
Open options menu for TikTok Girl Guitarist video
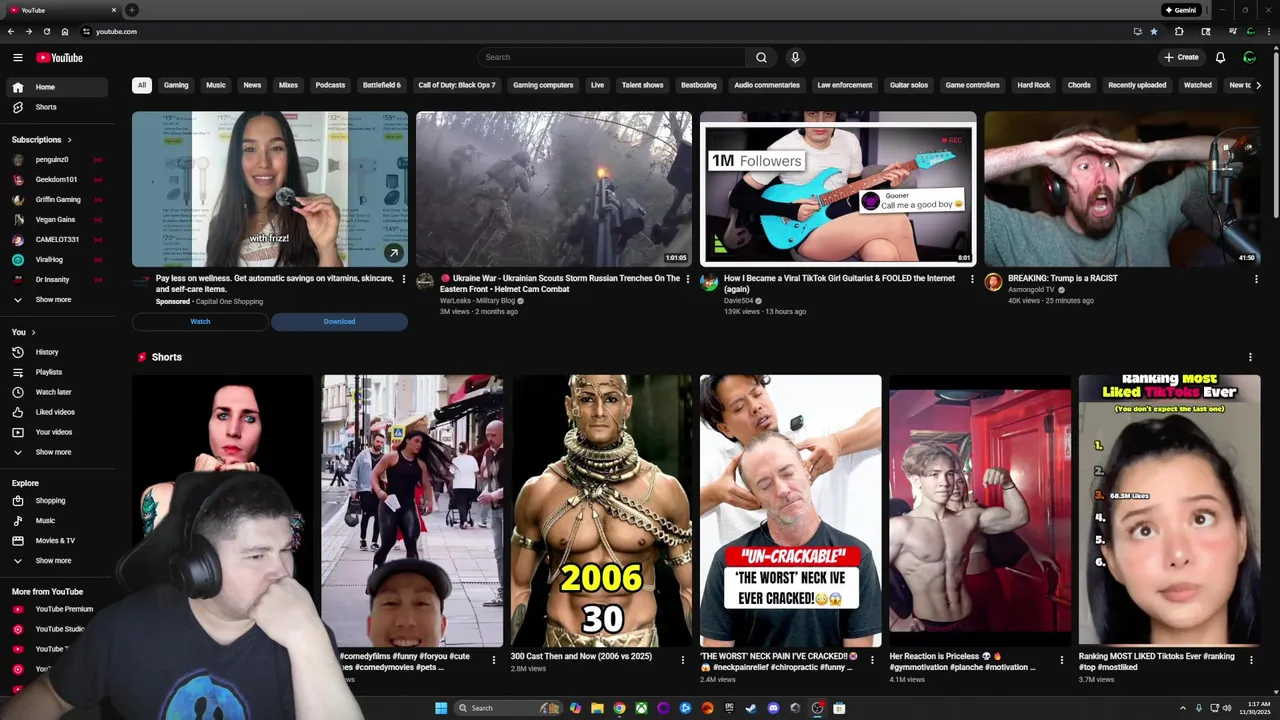[972, 279]
